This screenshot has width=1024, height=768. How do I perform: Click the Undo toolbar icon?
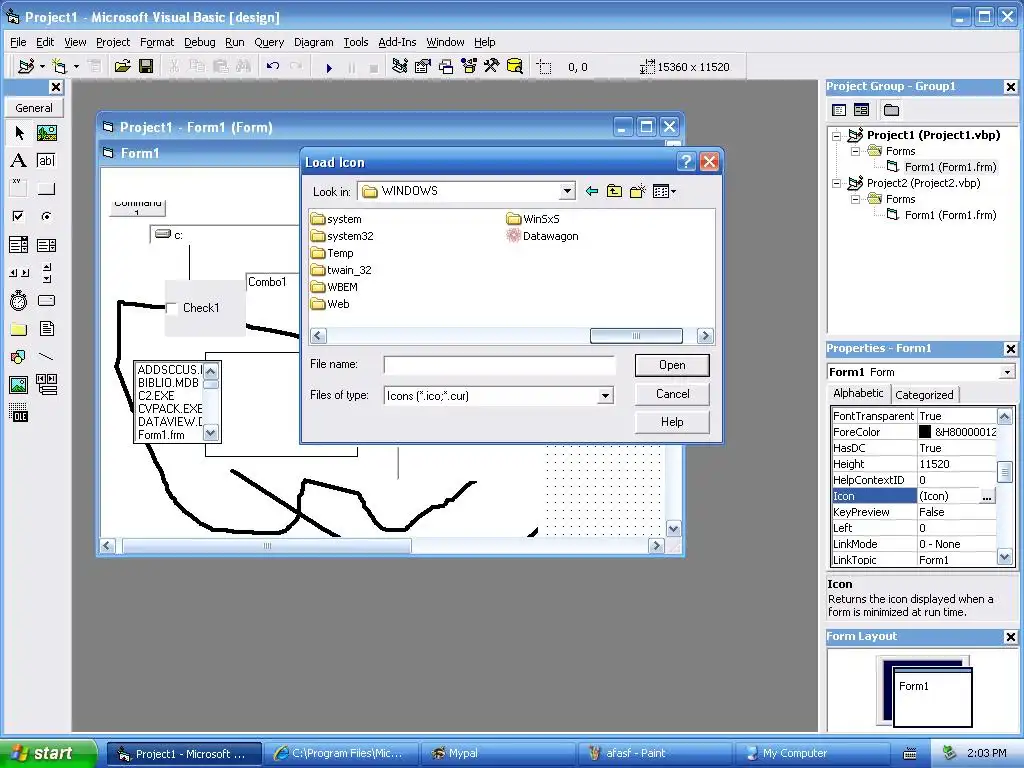(x=273, y=66)
